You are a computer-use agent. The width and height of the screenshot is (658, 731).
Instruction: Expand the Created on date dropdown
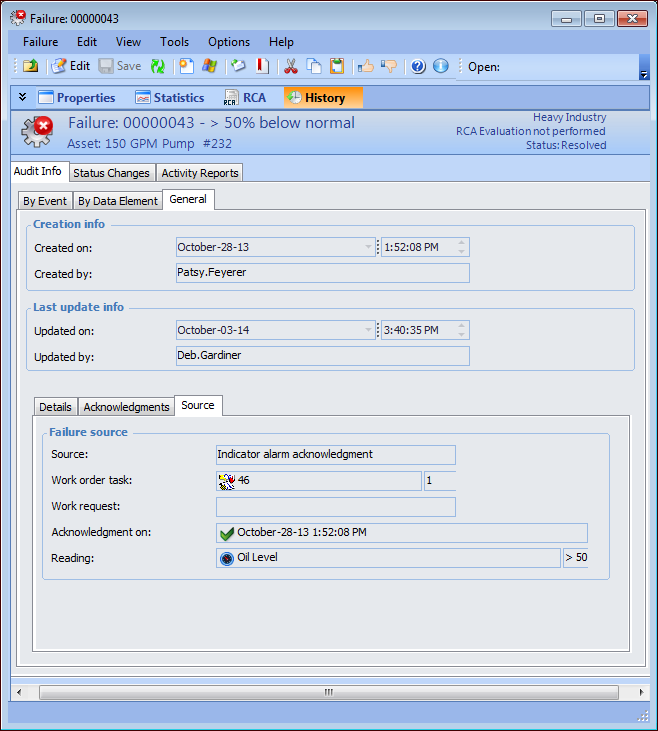coord(368,247)
